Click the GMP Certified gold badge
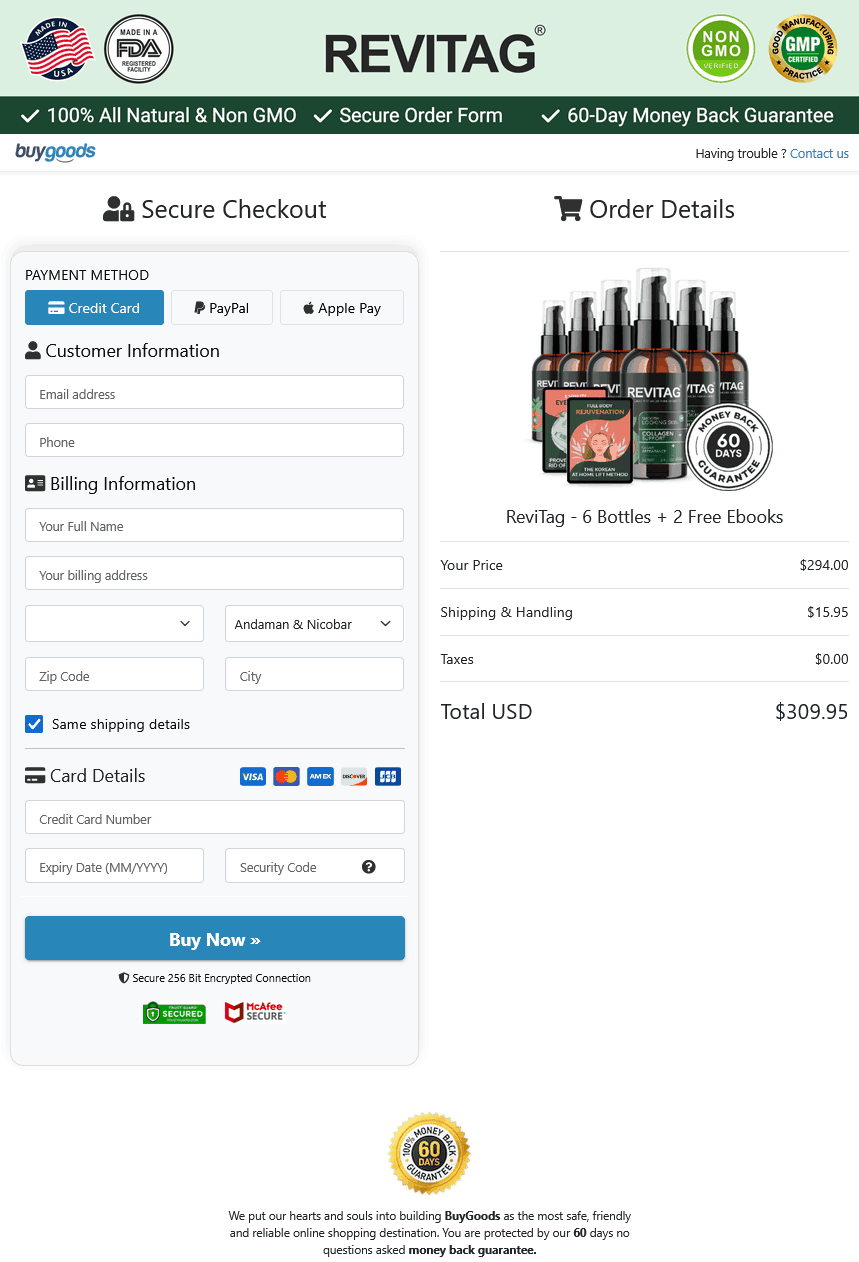Screen dimensions: 859x1262 [x=802, y=49]
